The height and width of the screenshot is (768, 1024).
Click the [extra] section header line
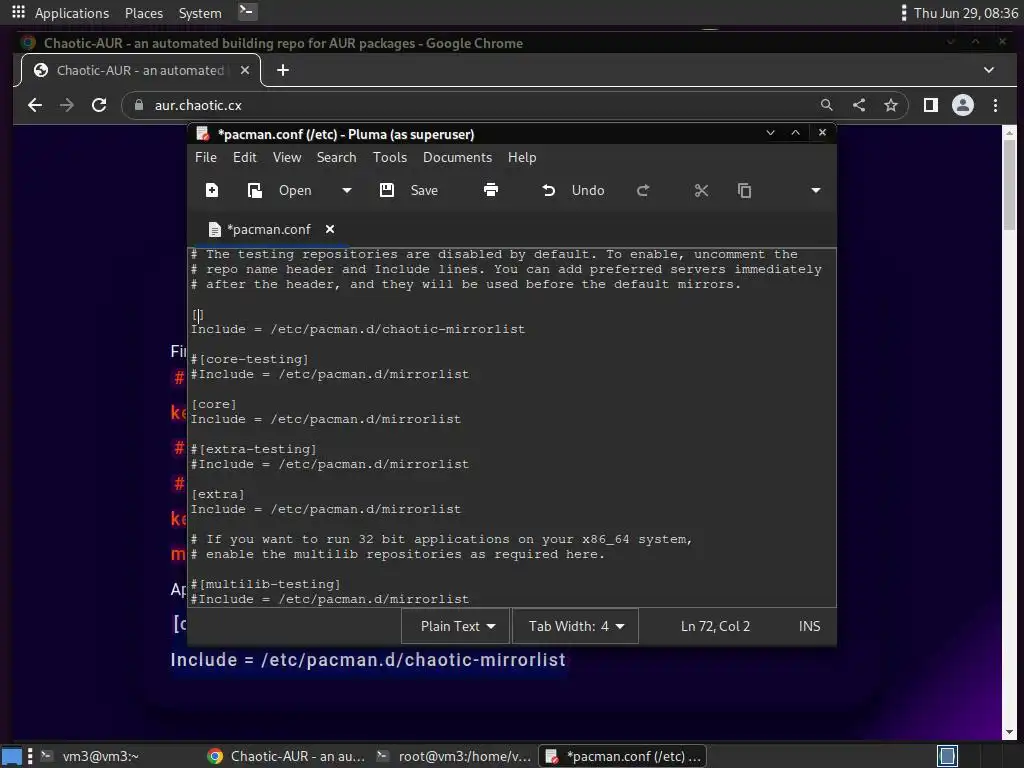217,495
